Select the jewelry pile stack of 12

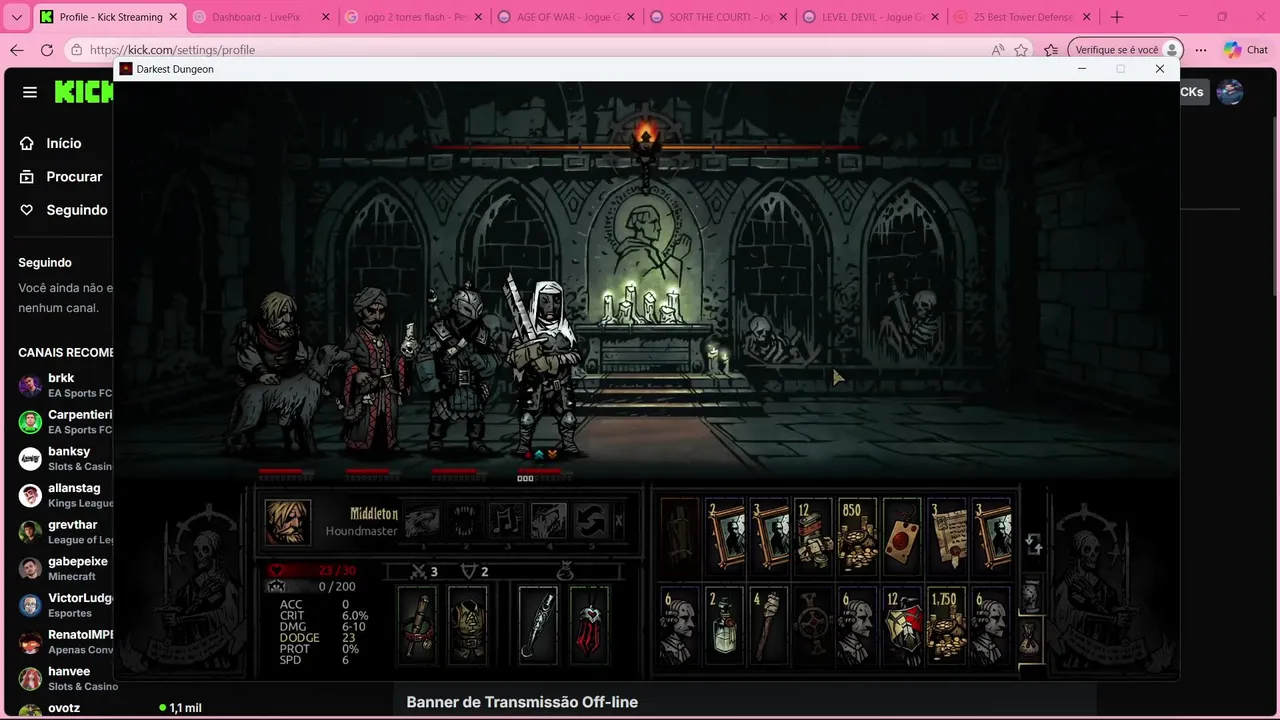tap(814, 535)
